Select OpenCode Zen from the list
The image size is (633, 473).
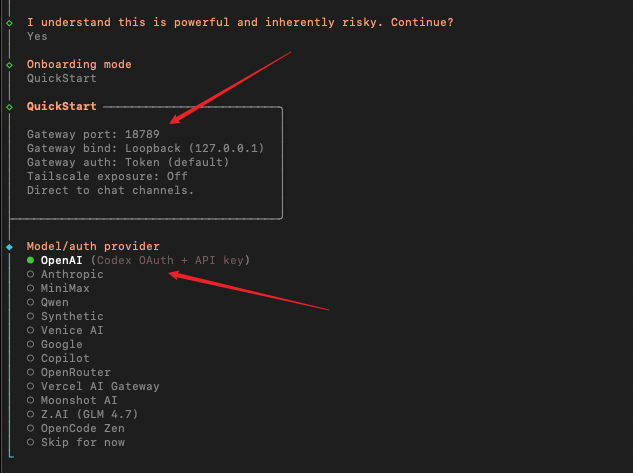point(75,428)
